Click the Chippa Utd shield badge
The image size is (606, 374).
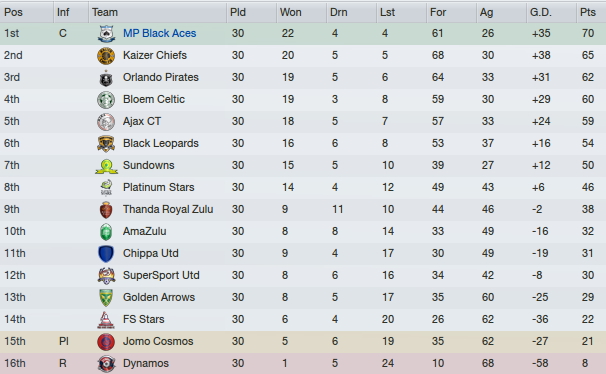point(106,254)
